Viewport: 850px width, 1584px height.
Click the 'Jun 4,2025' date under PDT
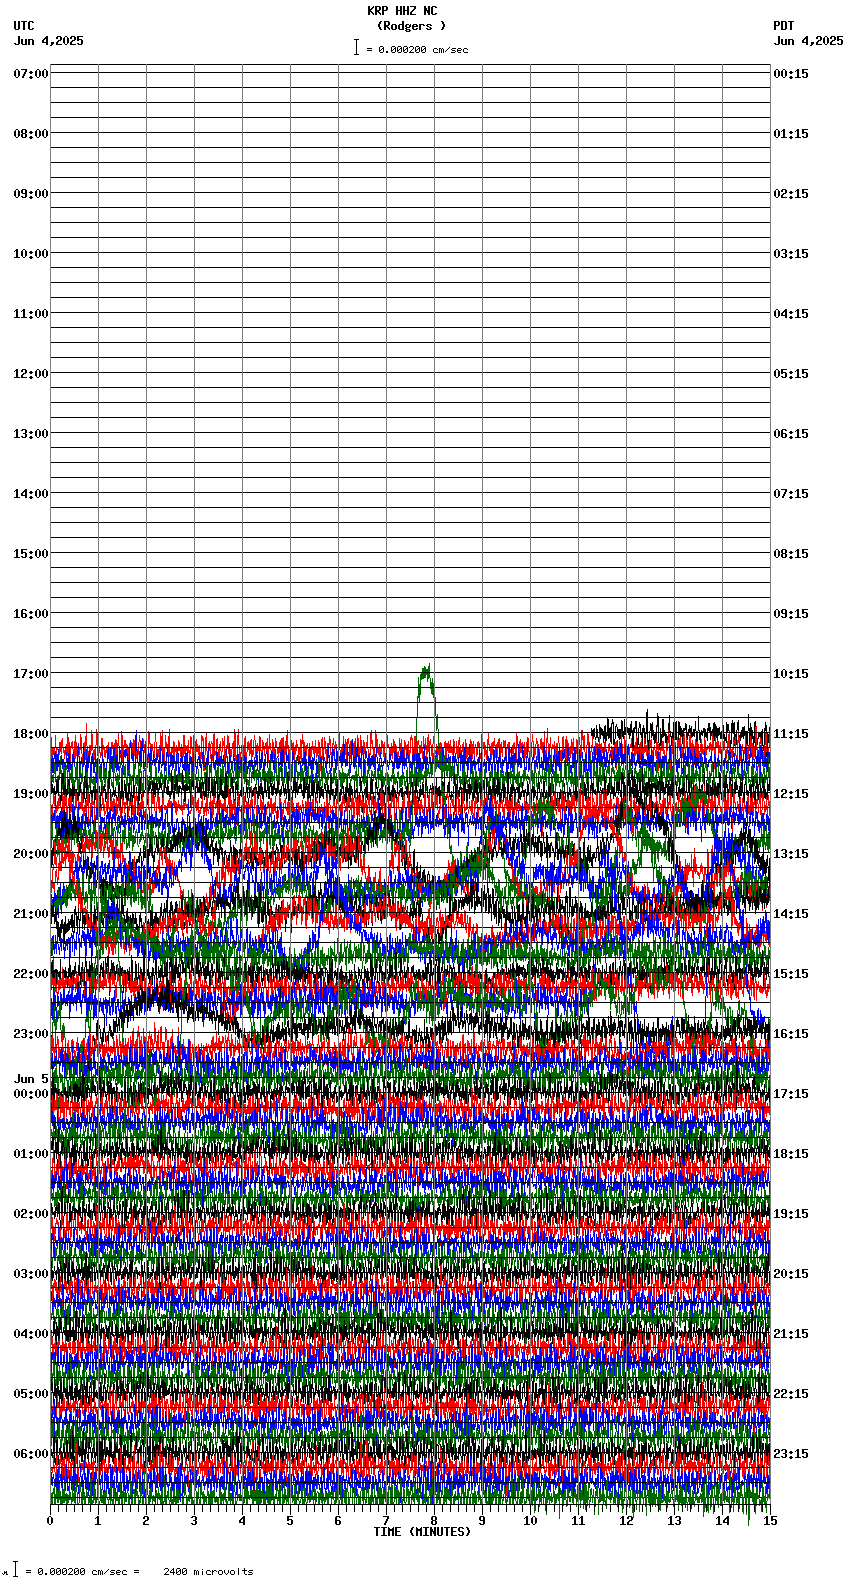point(808,41)
